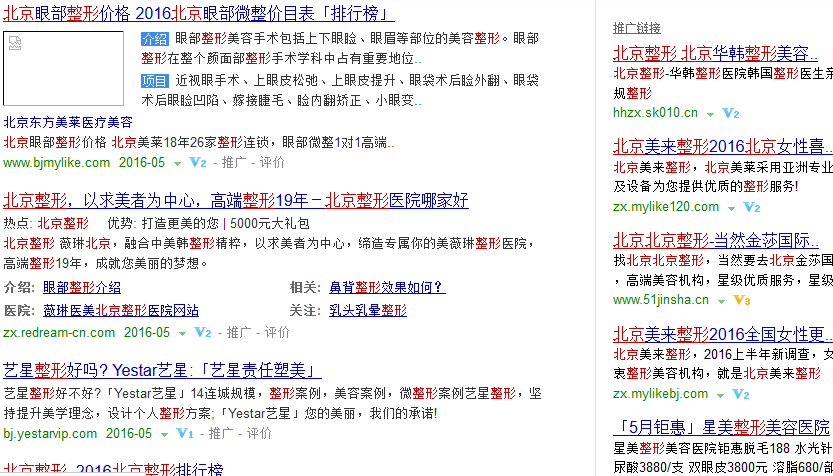Viewport: 833px width, 476px height.
Task: Select the blue 介绍 tab label
Action: tap(155, 39)
